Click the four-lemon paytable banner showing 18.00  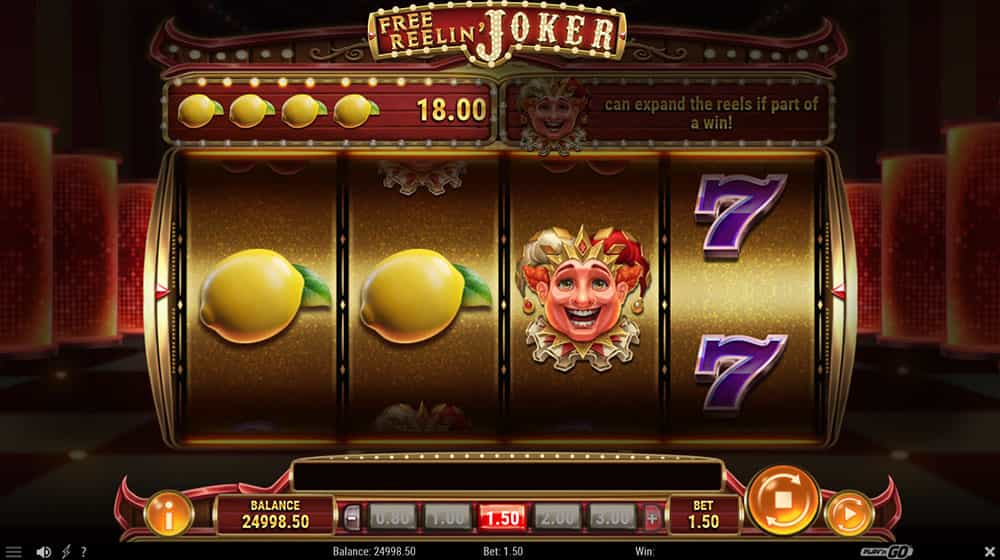coord(331,110)
